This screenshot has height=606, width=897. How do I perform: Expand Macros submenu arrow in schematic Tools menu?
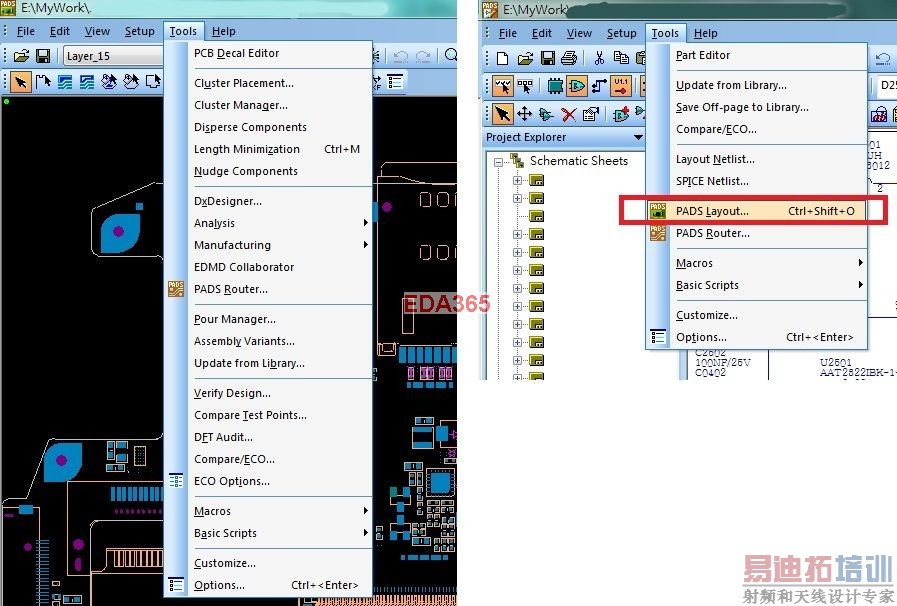[x=860, y=263]
